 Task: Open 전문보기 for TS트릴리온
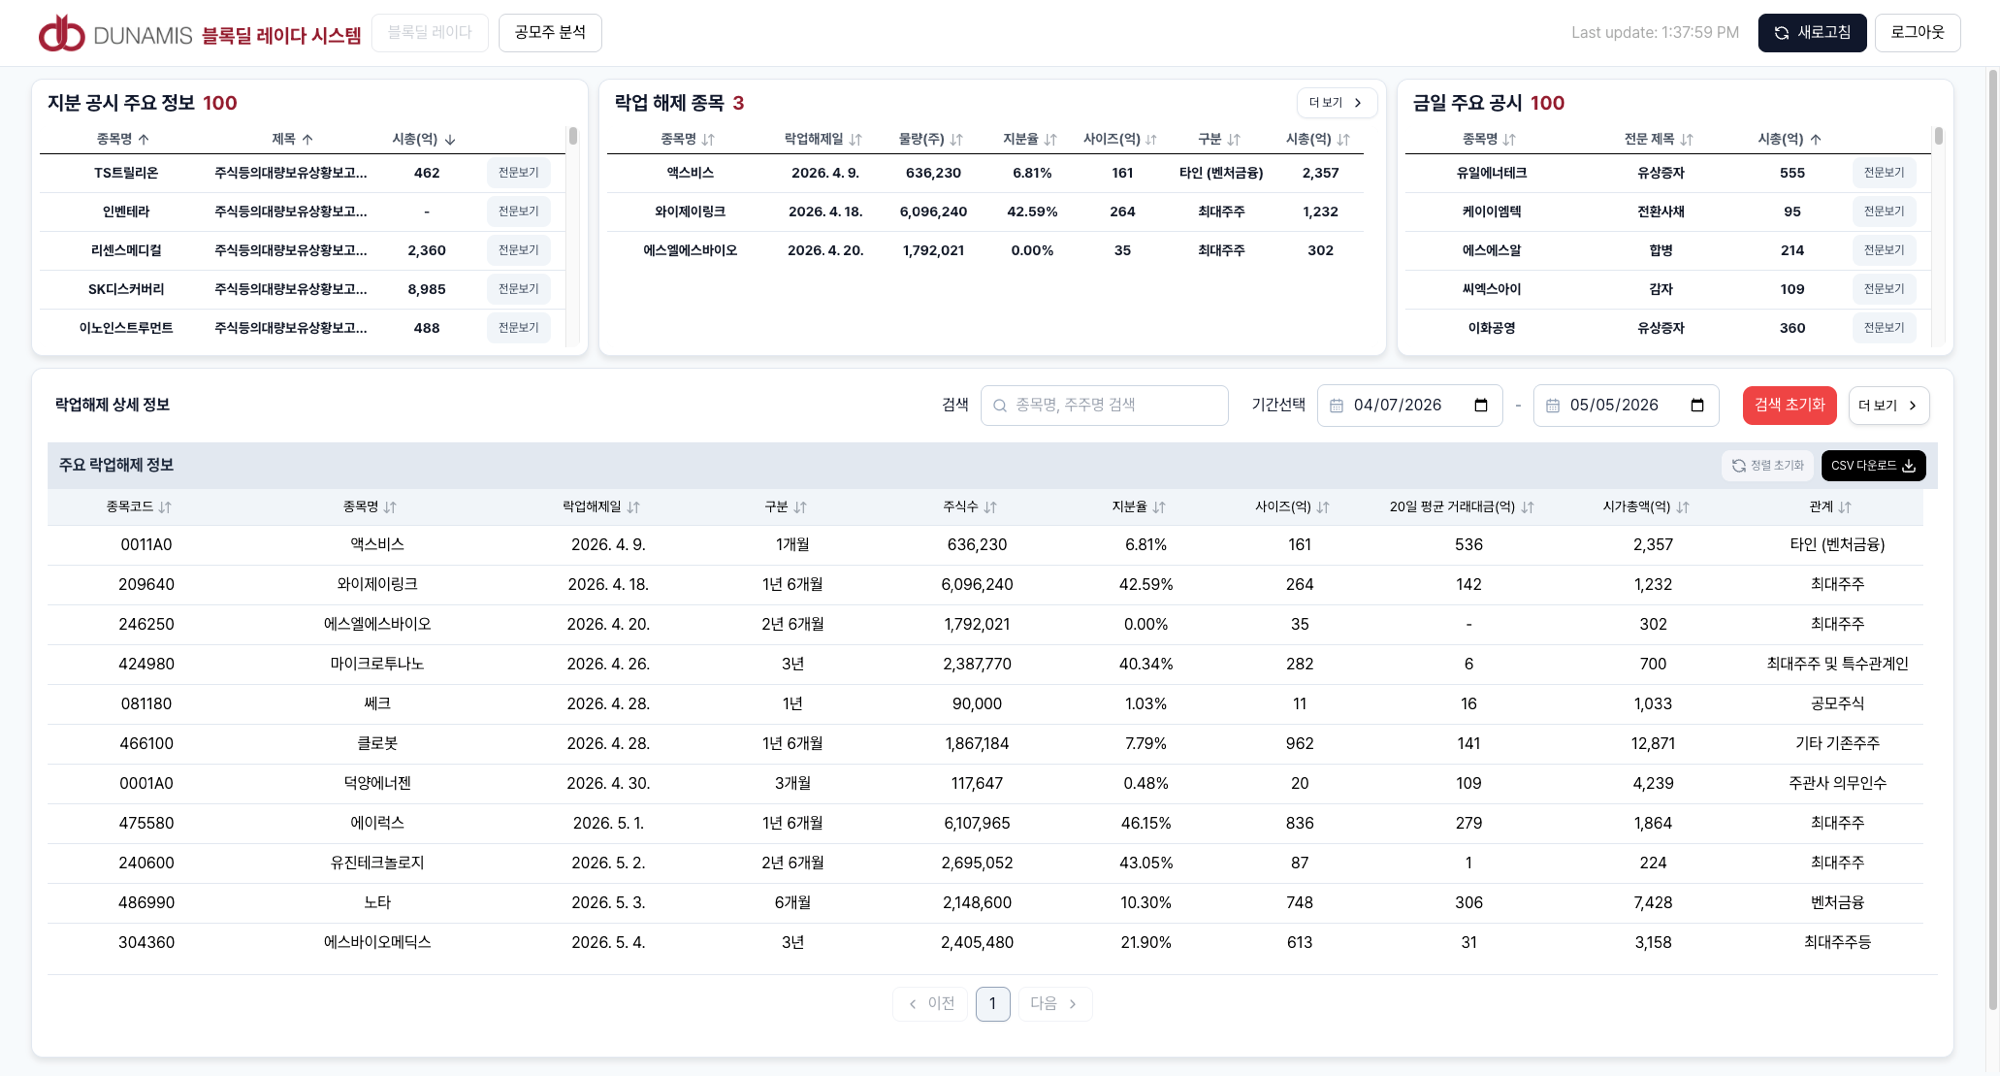click(x=518, y=173)
